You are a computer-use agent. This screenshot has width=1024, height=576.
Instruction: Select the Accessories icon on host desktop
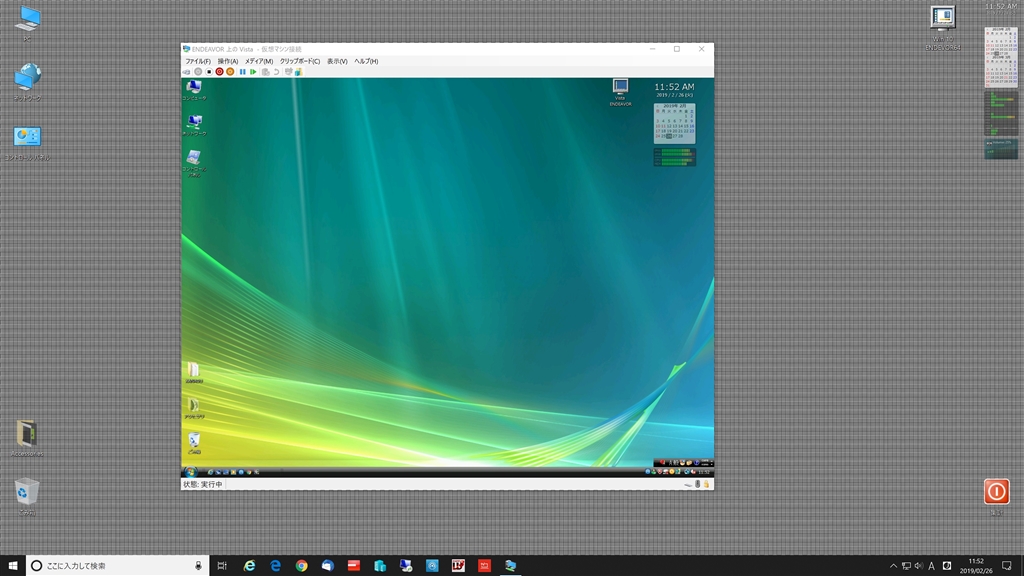pos(27,438)
